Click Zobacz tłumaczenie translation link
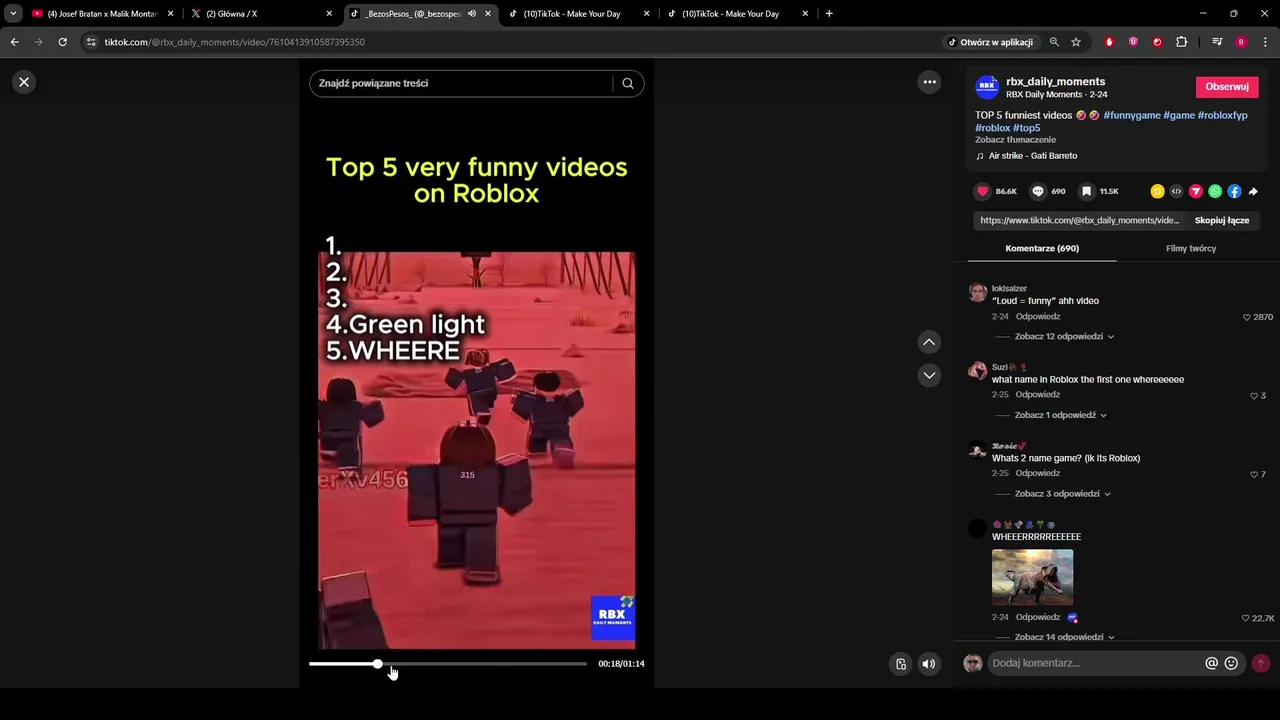This screenshot has width=1280, height=720. pos(1015,140)
